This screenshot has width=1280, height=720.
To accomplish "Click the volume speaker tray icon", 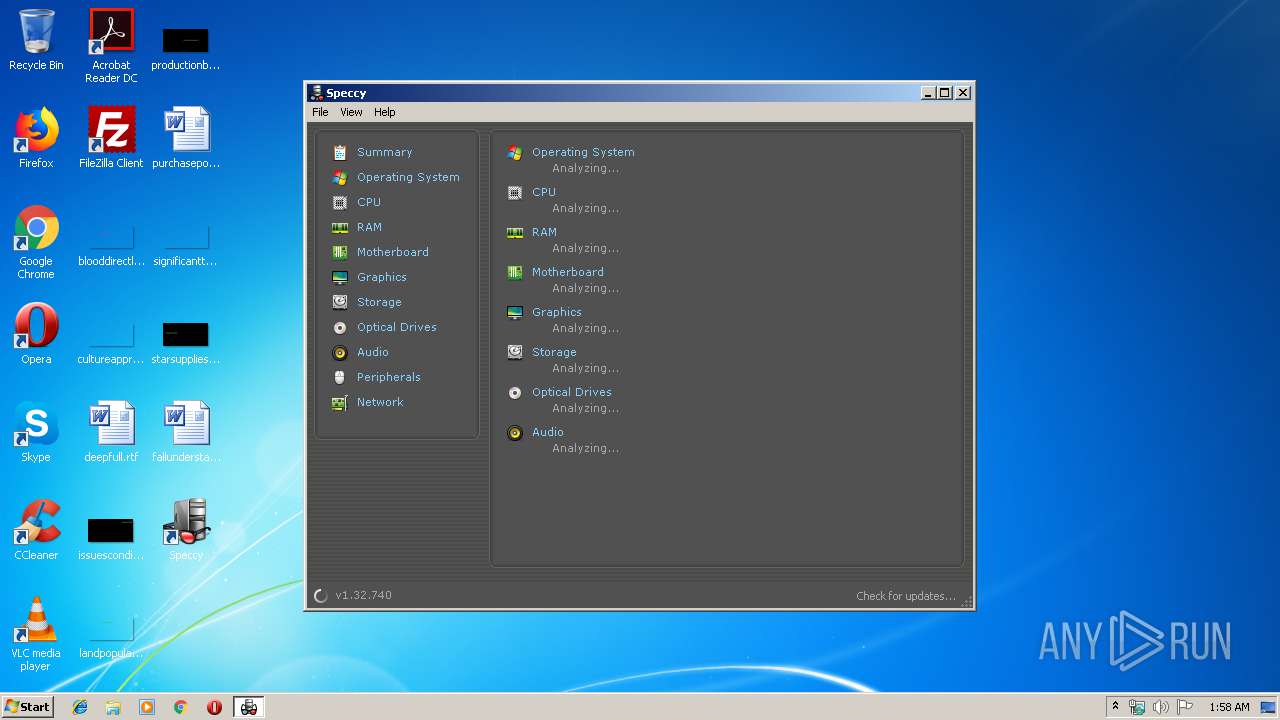I will click(x=1160, y=707).
